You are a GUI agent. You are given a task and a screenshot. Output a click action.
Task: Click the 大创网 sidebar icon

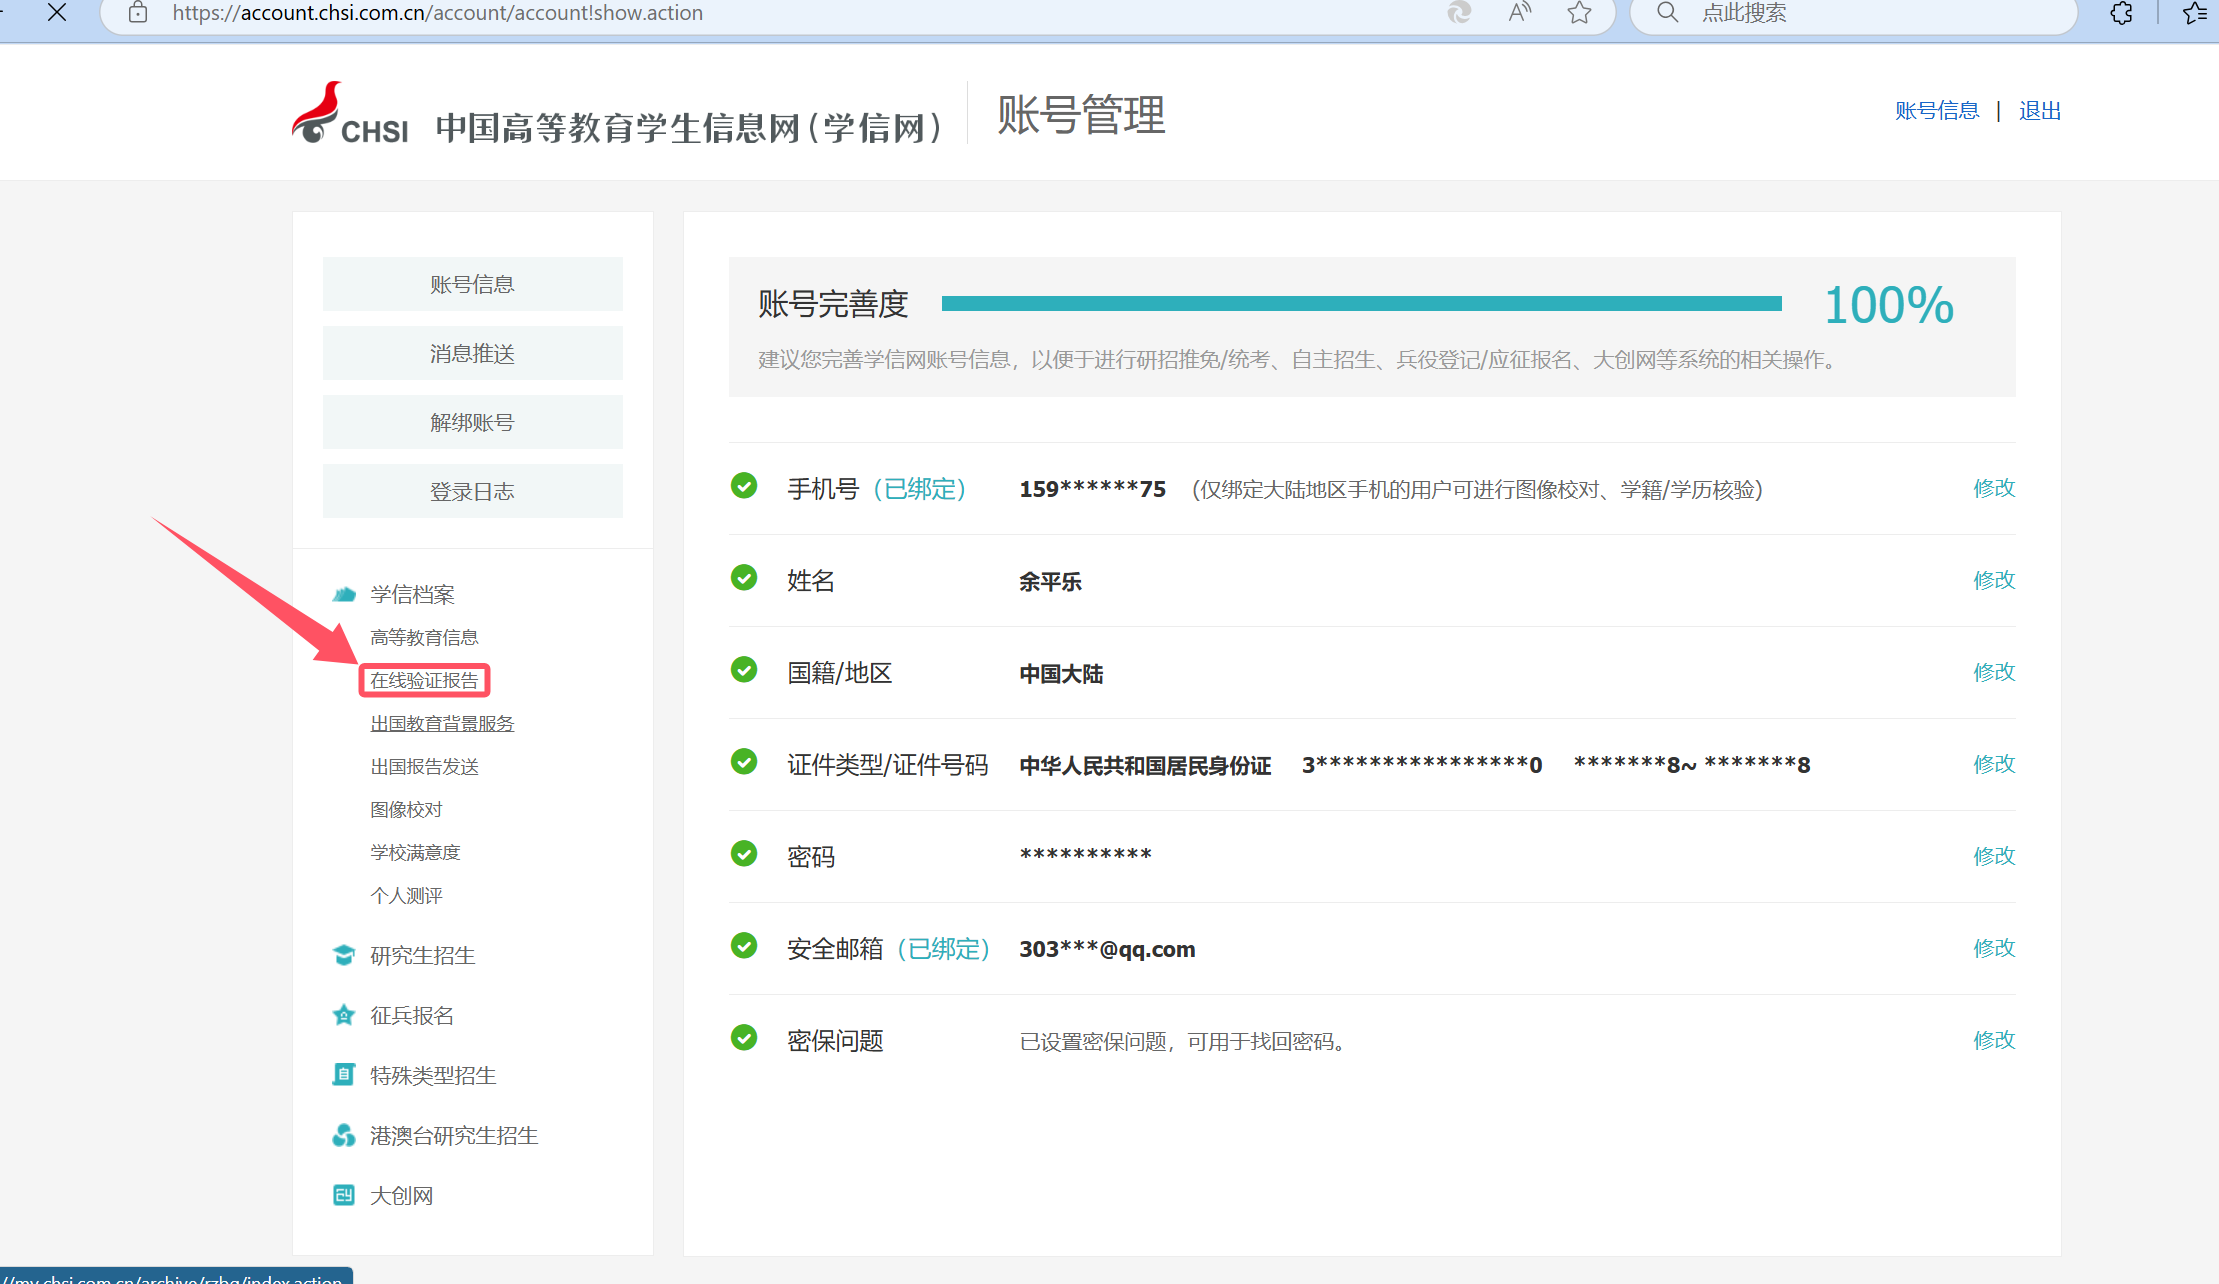[x=344, y=1195]
